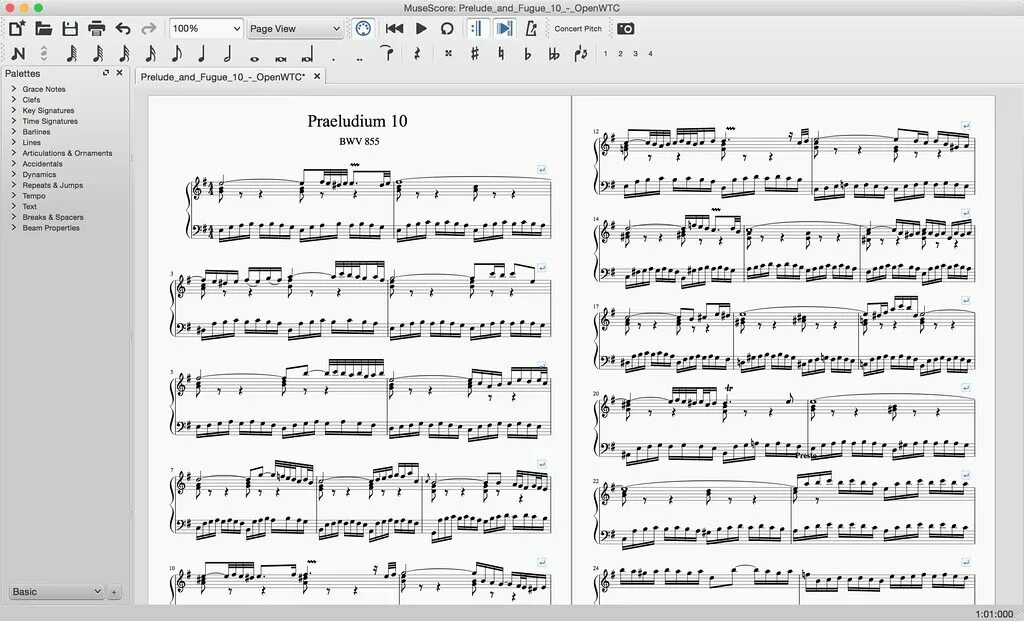
Task: Close the Palettes panel
Action: [x=120, y=73]
